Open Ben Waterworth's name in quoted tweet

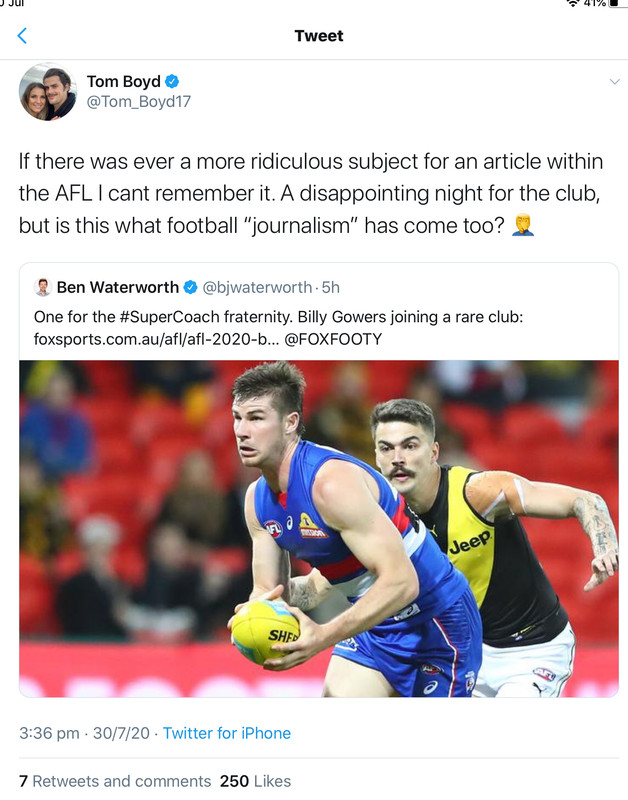click(118, 287)
